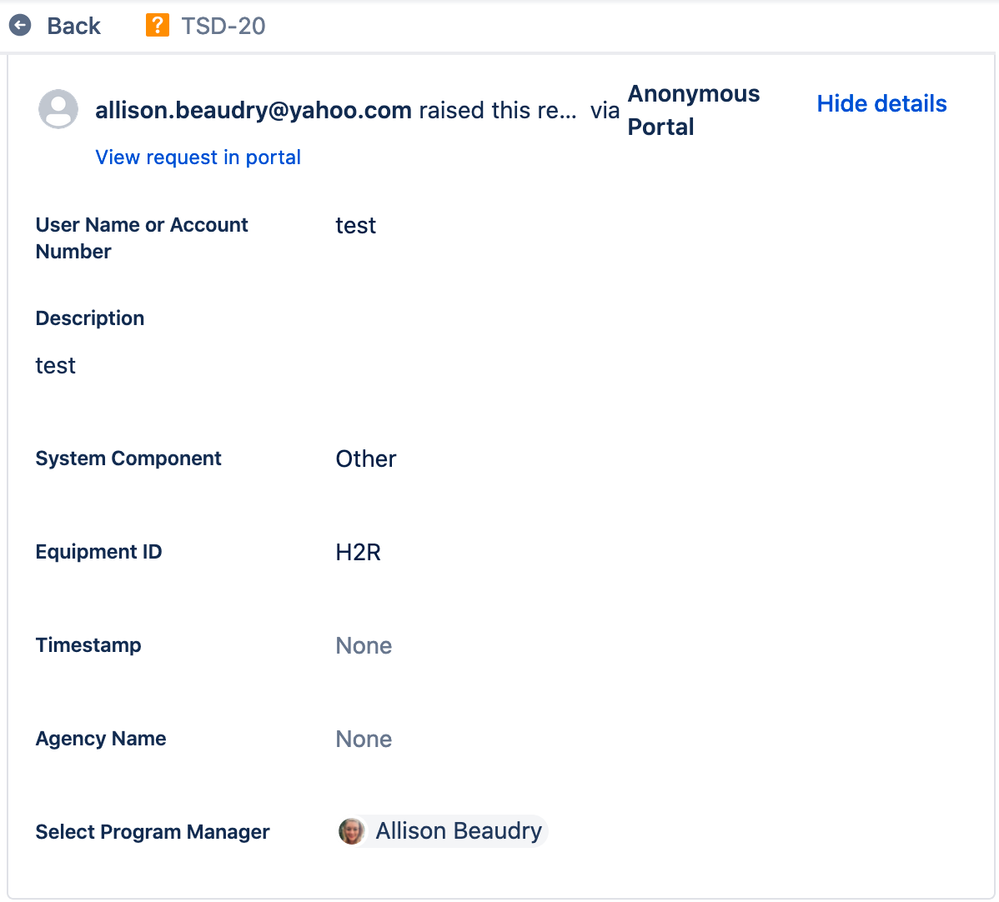Viewport: 999px width, 902px height.
Task: Click the User Name or Account Number label
Action: (x=141, y=238)
